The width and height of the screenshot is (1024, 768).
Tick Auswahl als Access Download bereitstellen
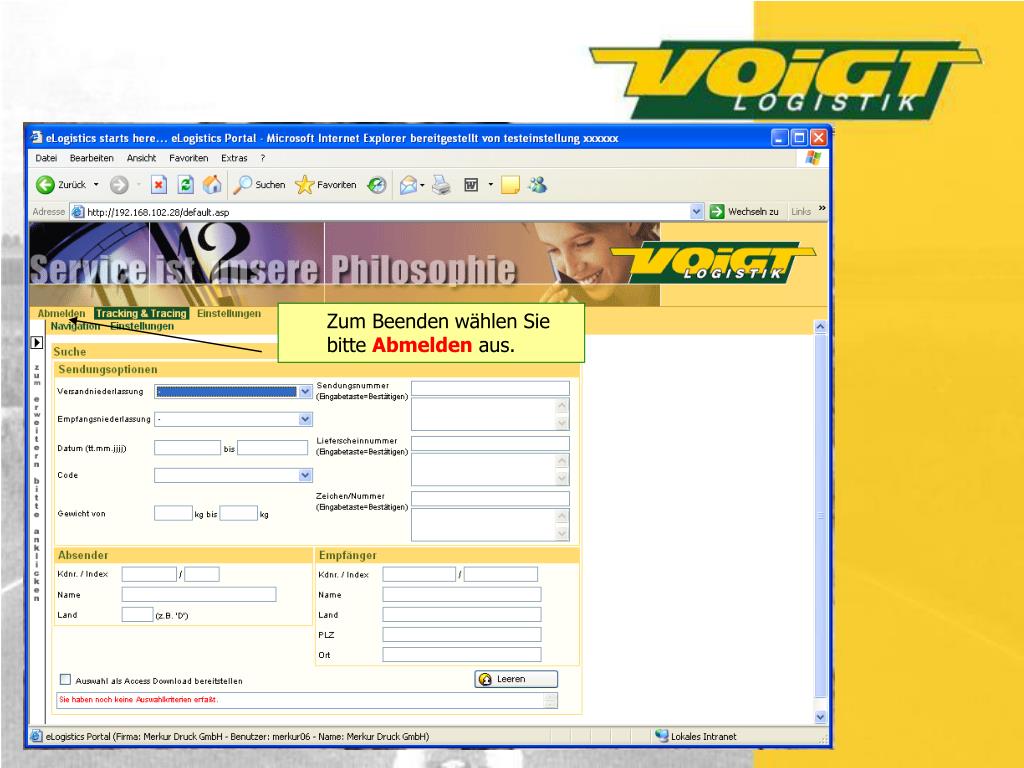click(65, 680)
